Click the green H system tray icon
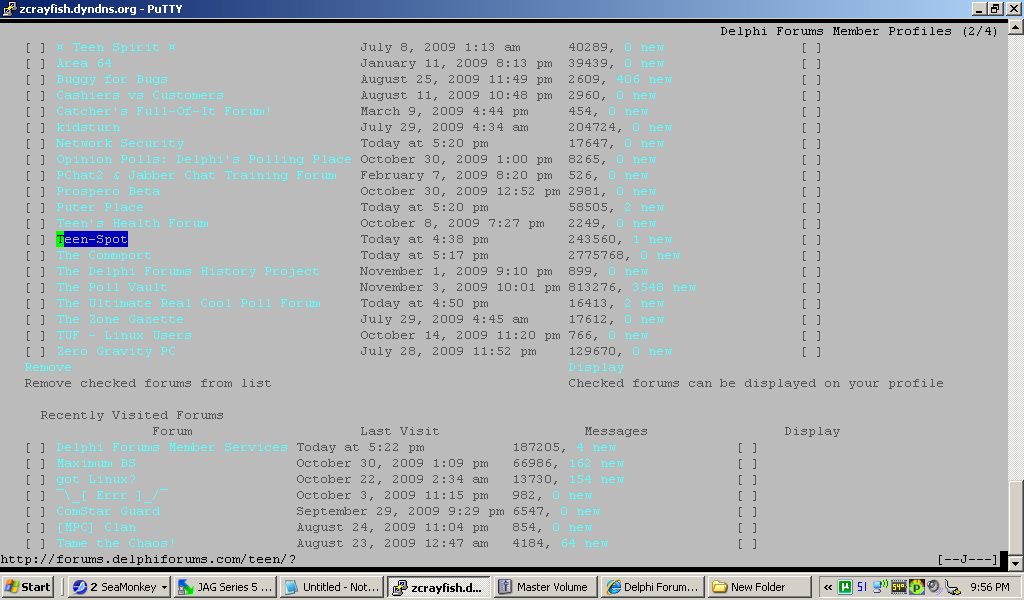The image size is (1024, 600). tap(845, 587)
